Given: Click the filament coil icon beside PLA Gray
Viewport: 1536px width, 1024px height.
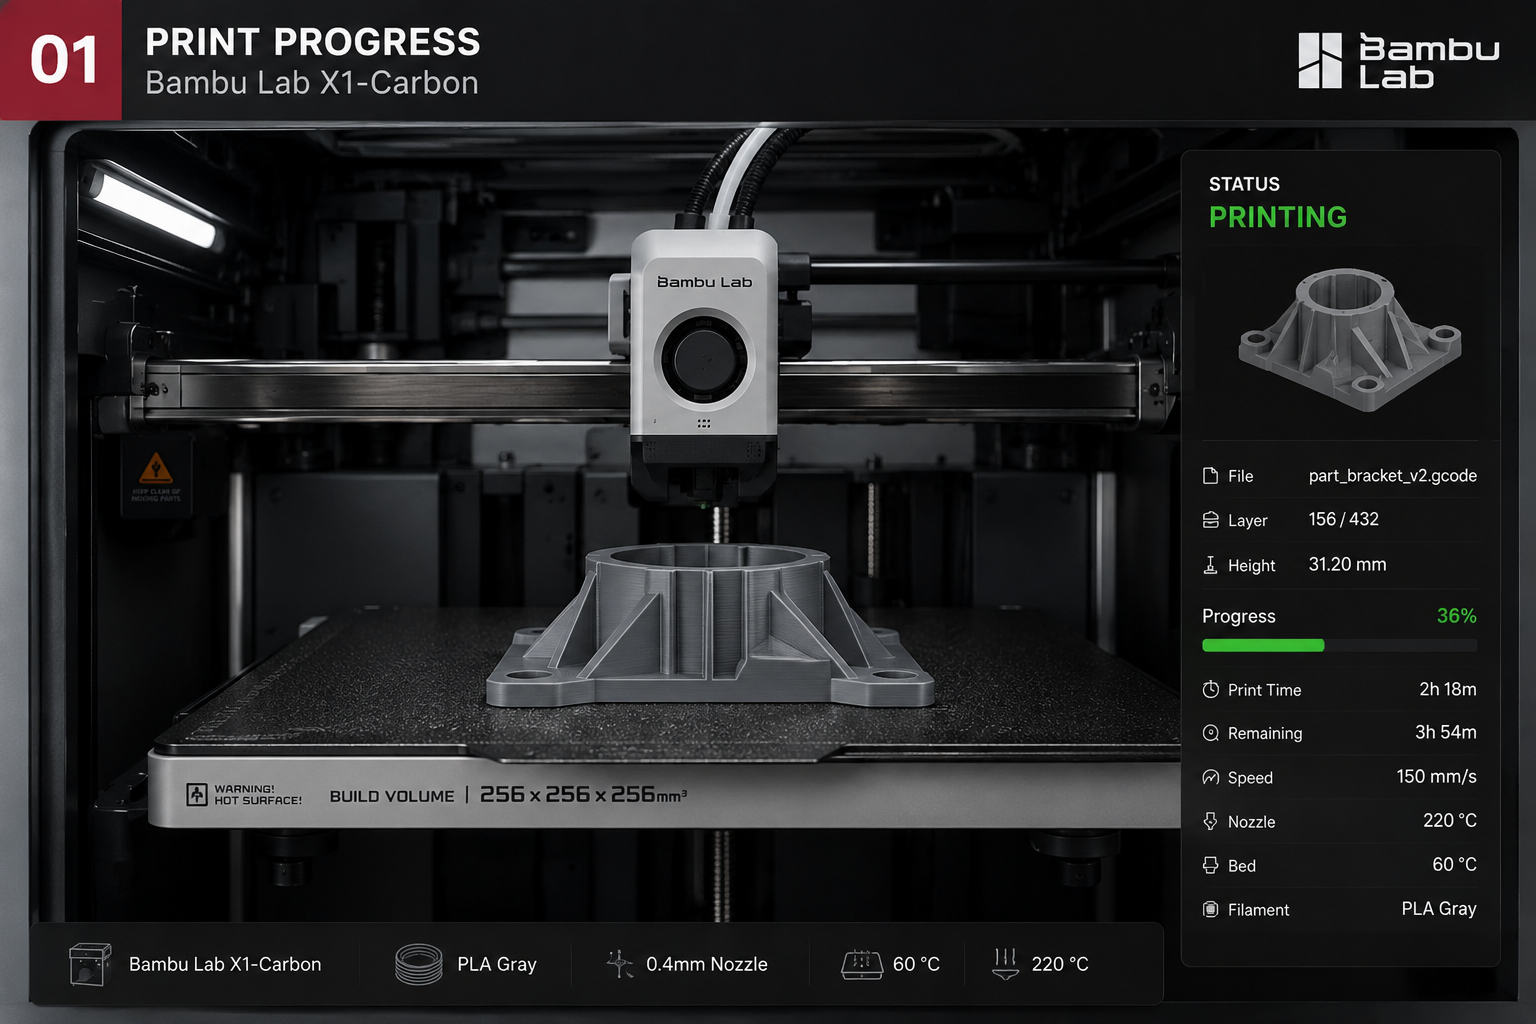Looking at the screenshot, I should [x=418, y=964].
